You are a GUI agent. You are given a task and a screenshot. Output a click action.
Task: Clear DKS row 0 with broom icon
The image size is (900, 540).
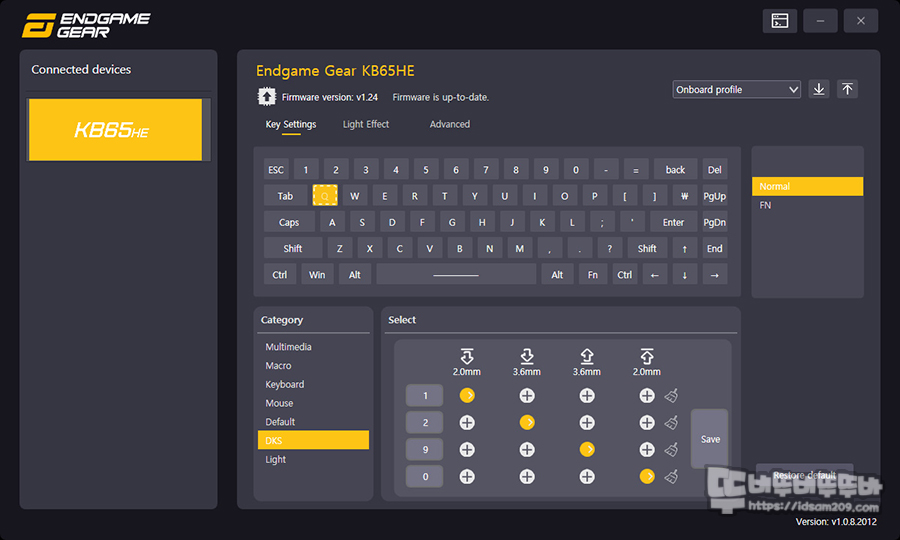[672, 476]
